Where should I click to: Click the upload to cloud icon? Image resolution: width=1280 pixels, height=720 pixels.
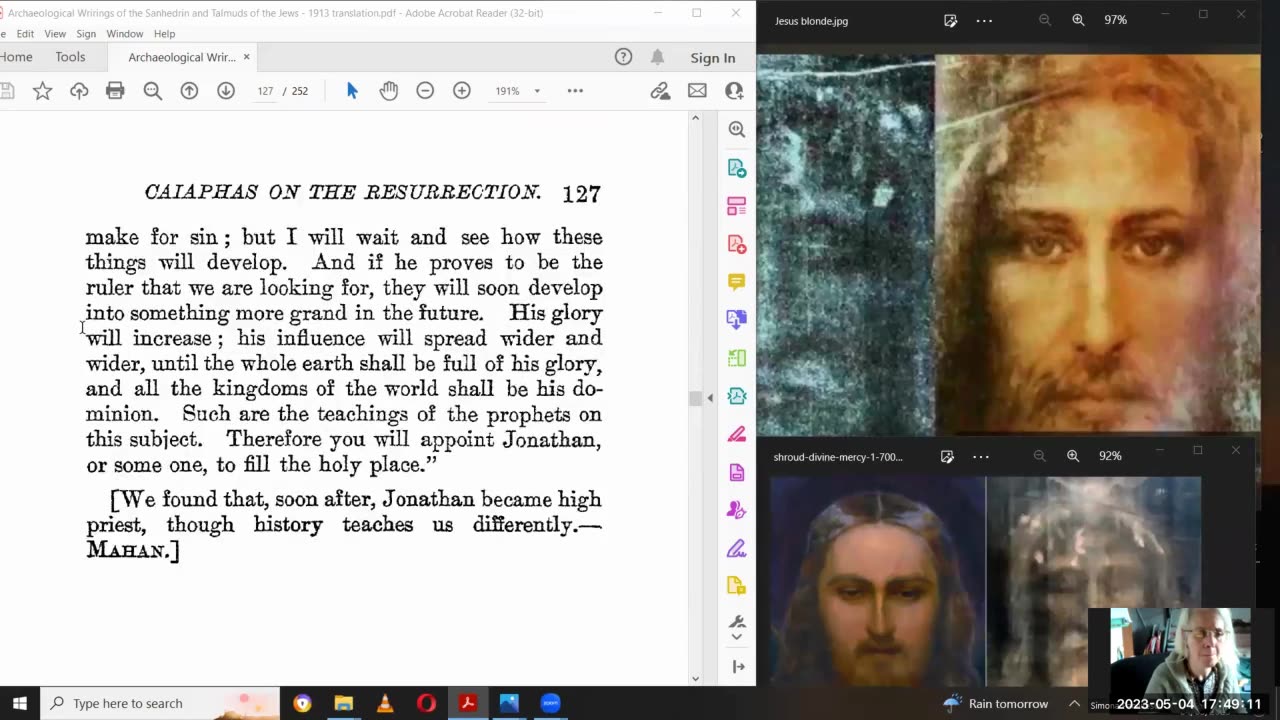tap(79, 91)
